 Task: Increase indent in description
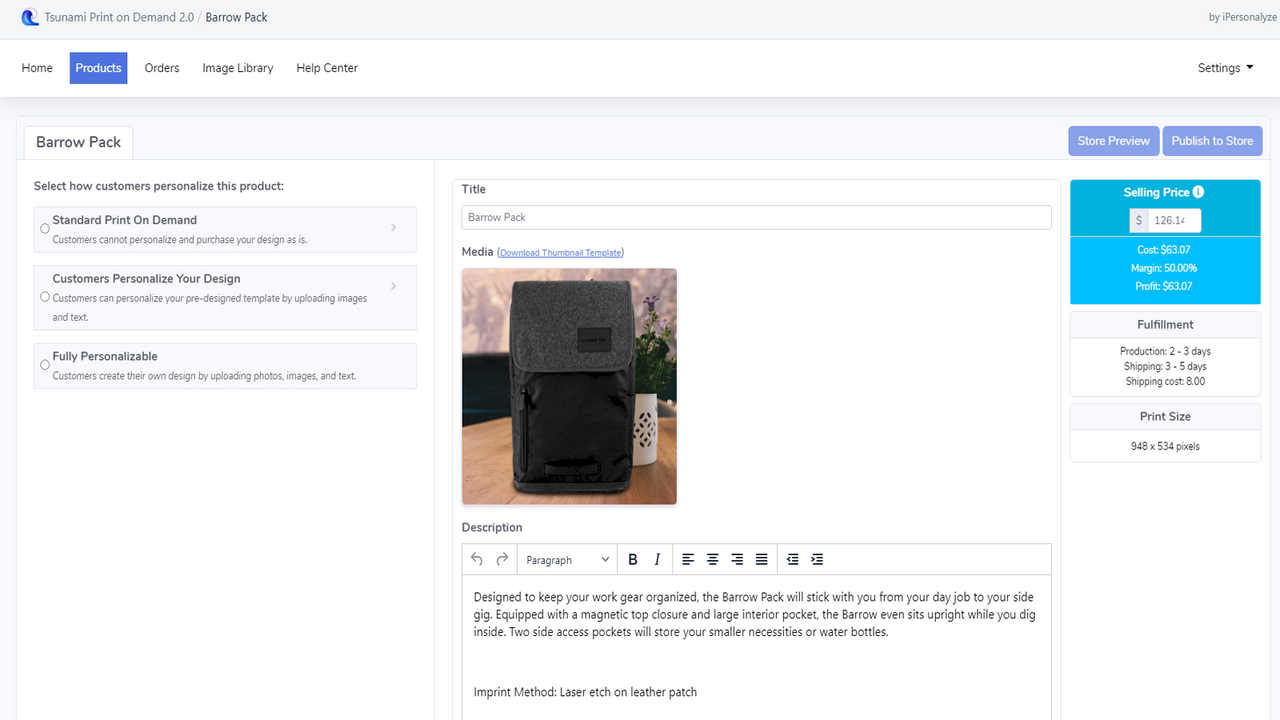pos(817,559)
